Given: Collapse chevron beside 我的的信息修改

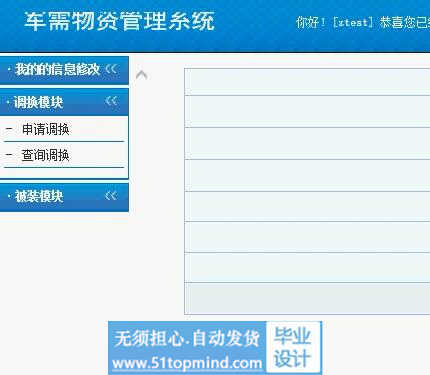Looking at the screenshot, I should tap(111, 69).
